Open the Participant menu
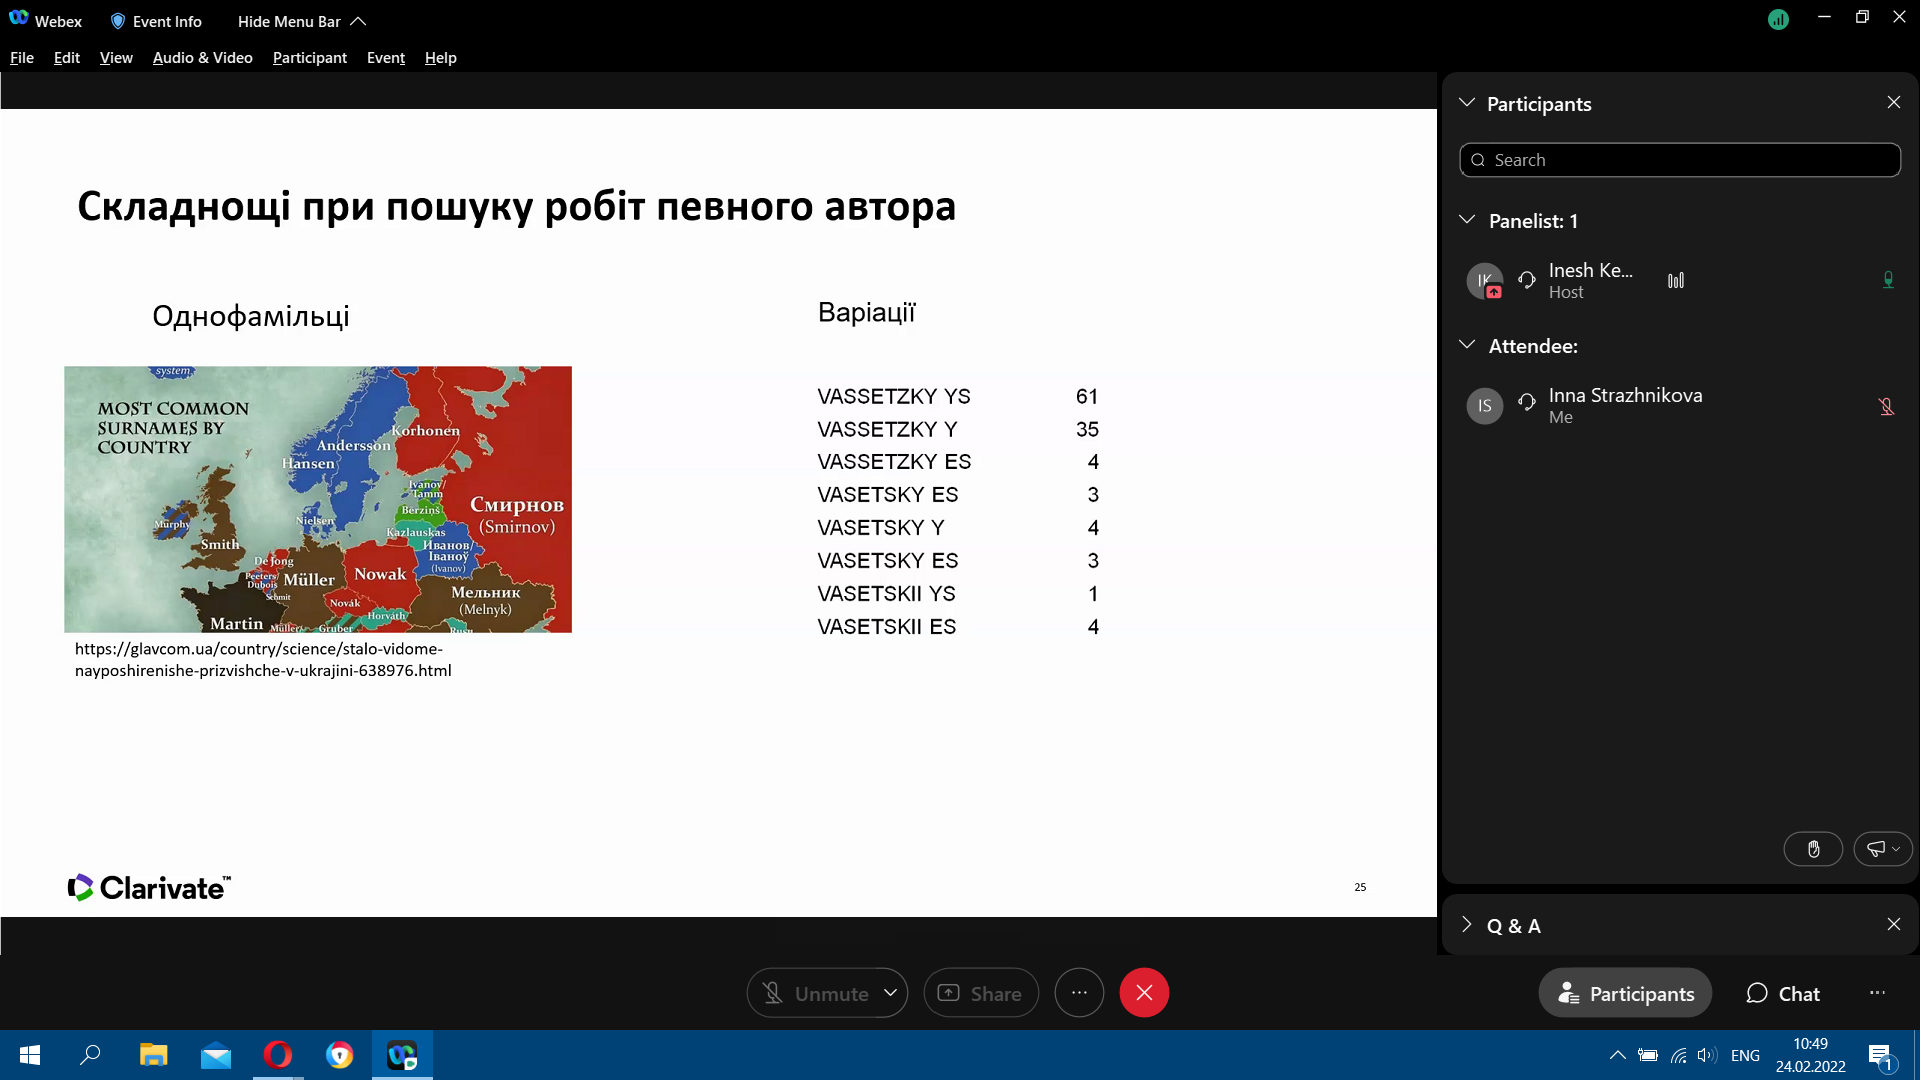This screenshot has height=1080, width=1920. point(310,58)
